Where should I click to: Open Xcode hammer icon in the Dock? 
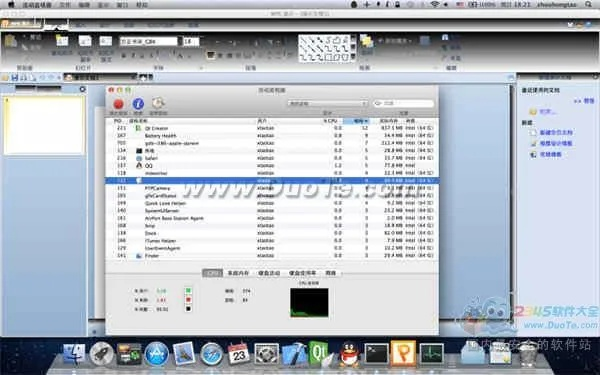(294, 354)
